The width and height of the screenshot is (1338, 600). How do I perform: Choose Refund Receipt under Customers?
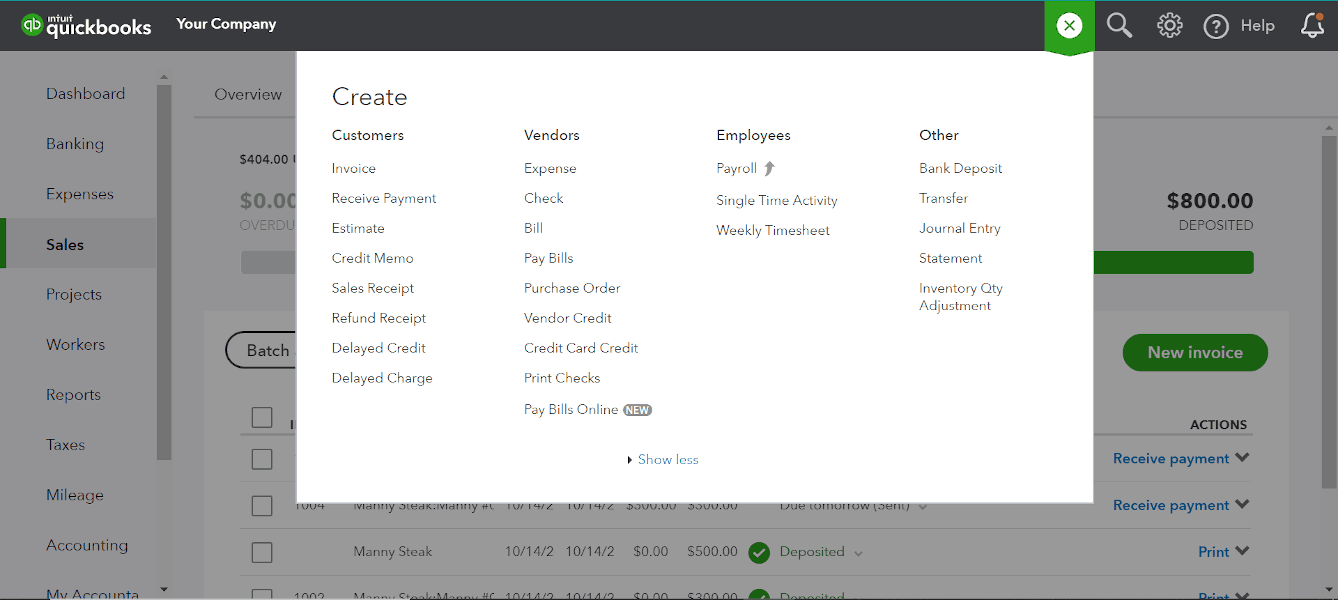379,319
